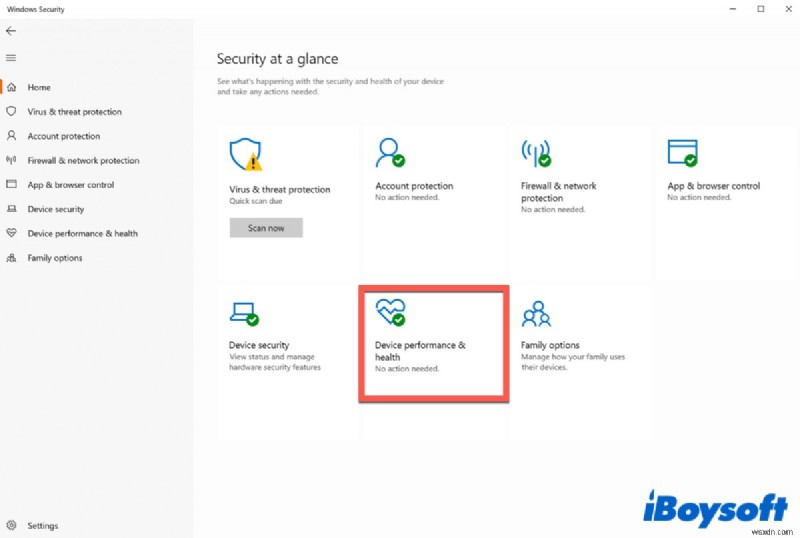Click the large App & browser control window icon
800x538 pixels.
click(683, 153)
